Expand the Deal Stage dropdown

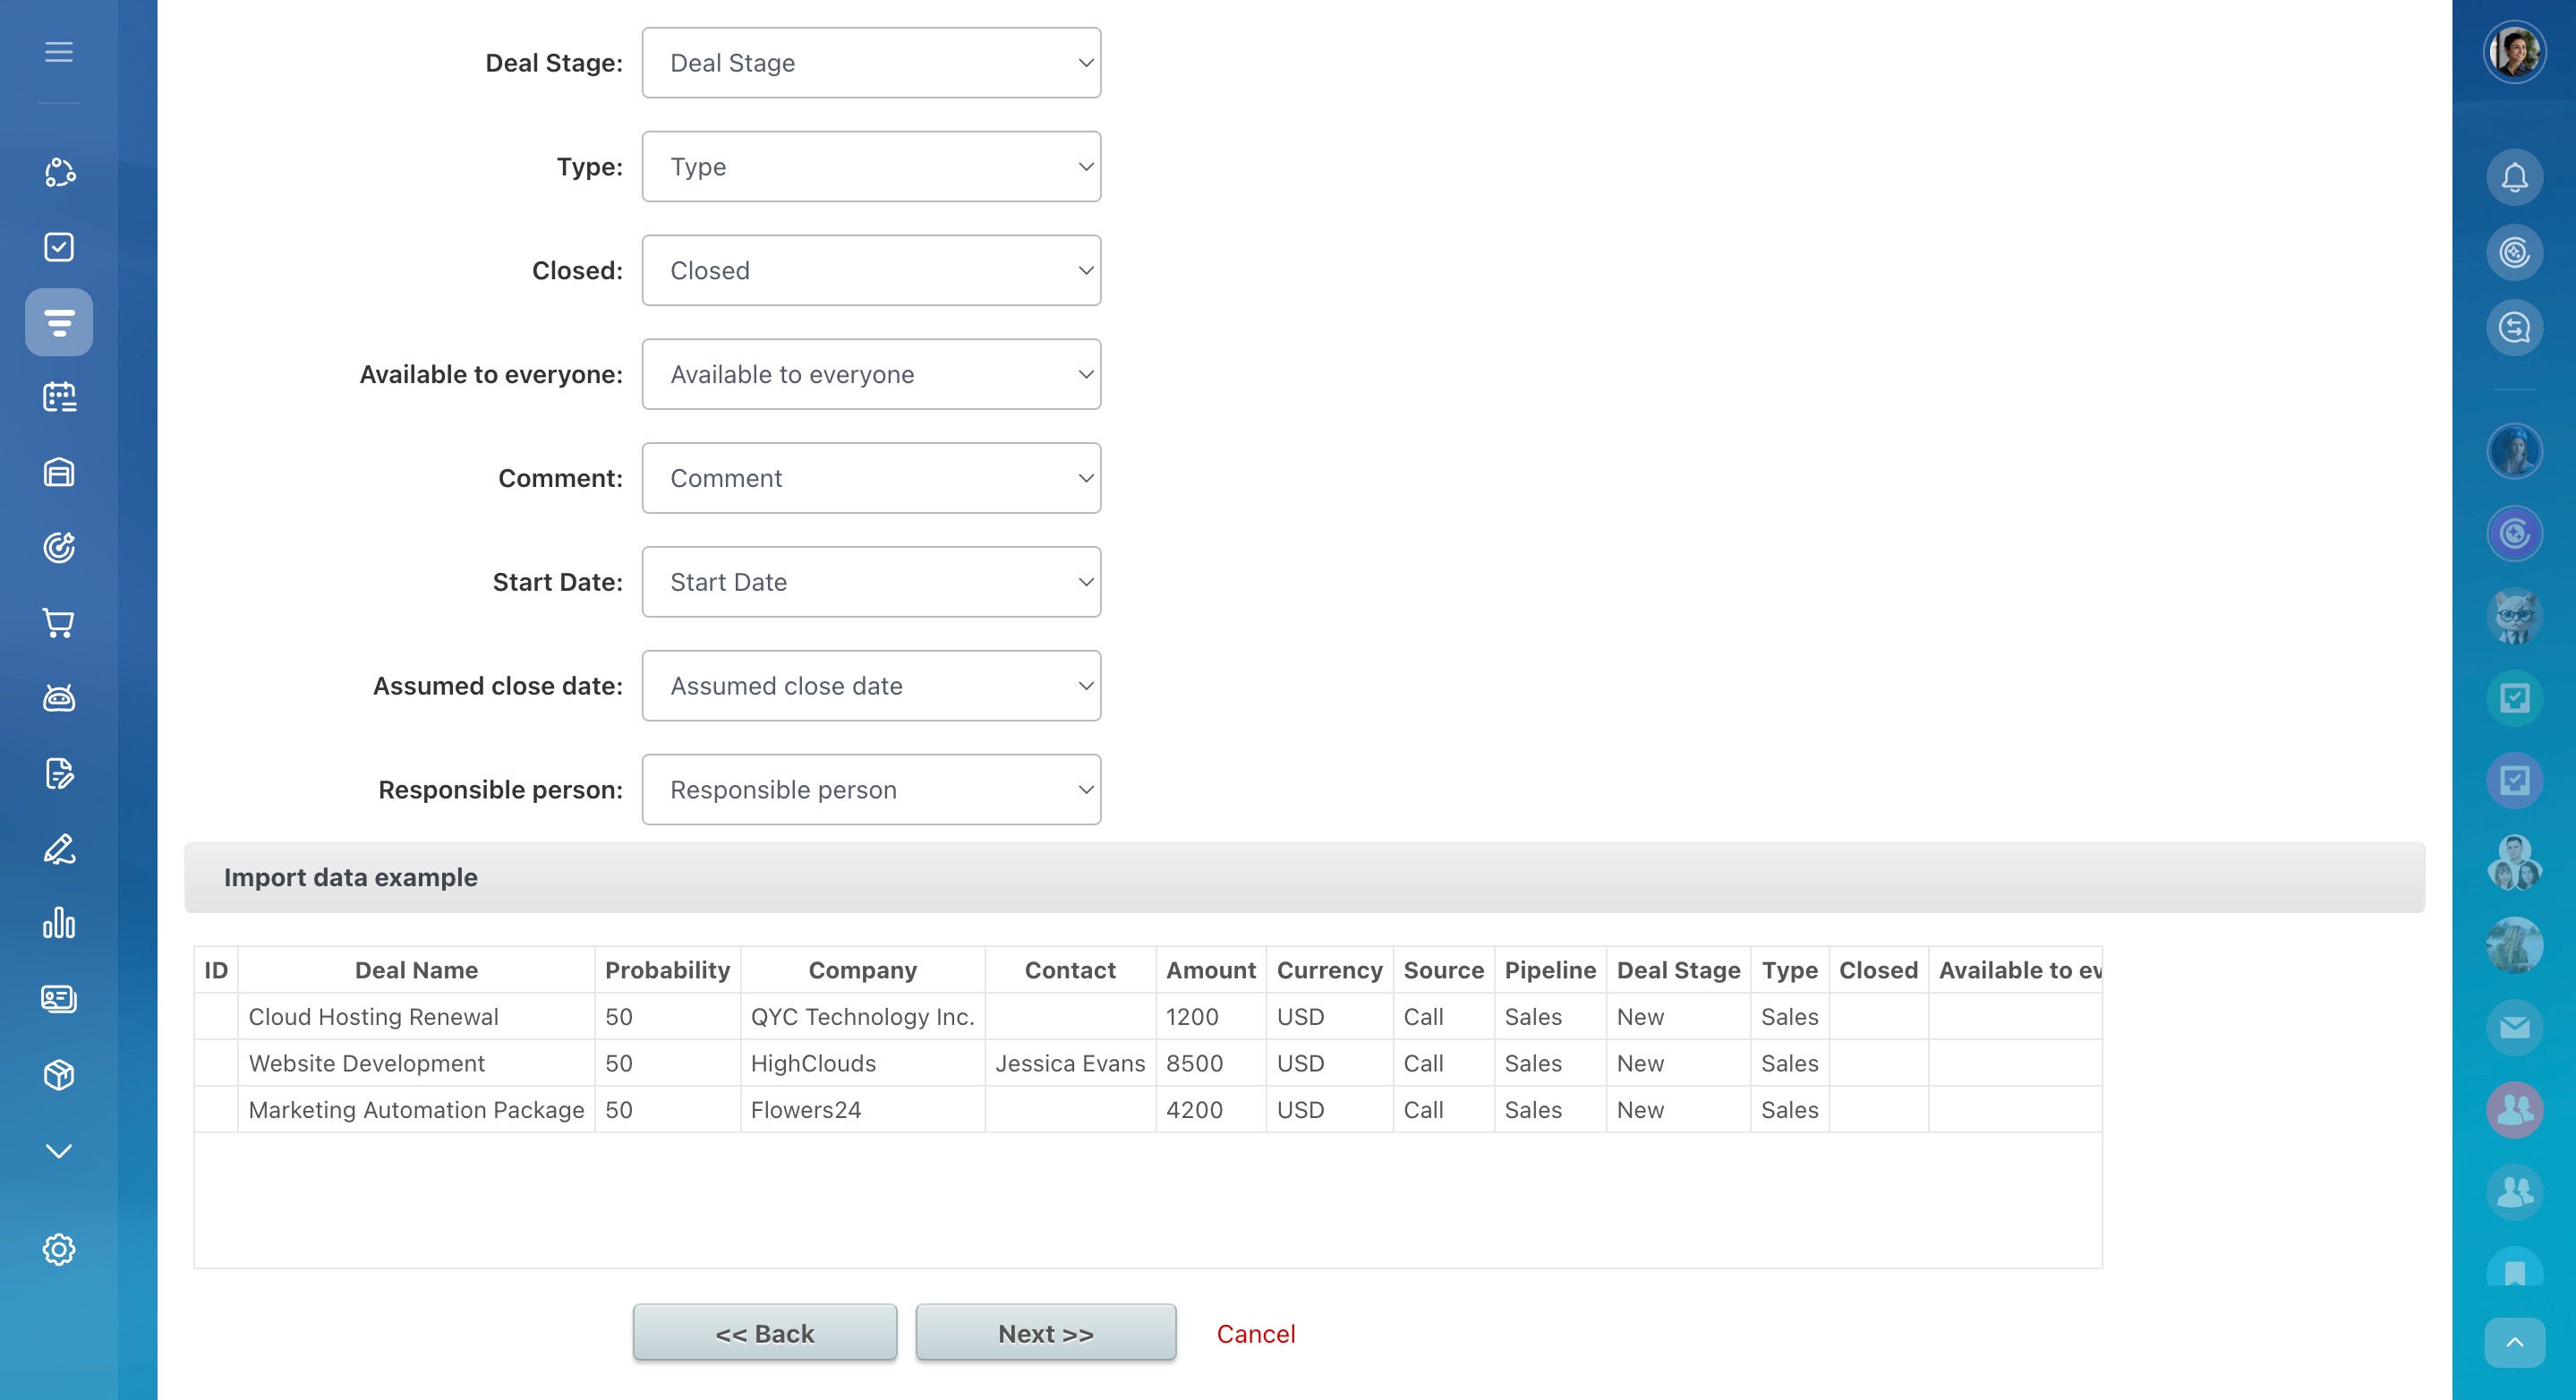coord(871,63)
